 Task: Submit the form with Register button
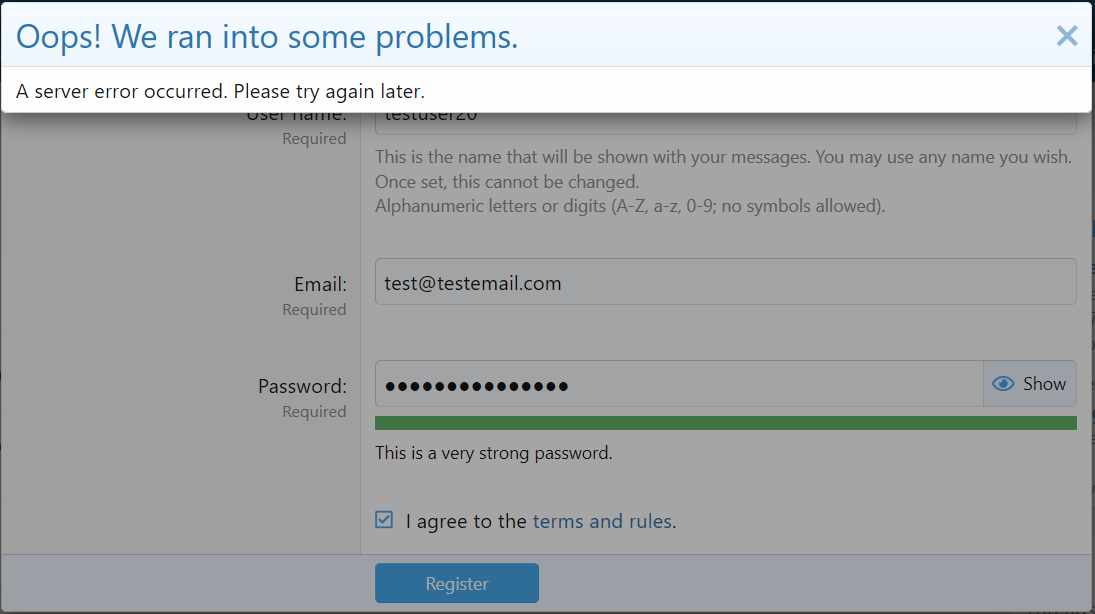[x=457, y=583]
